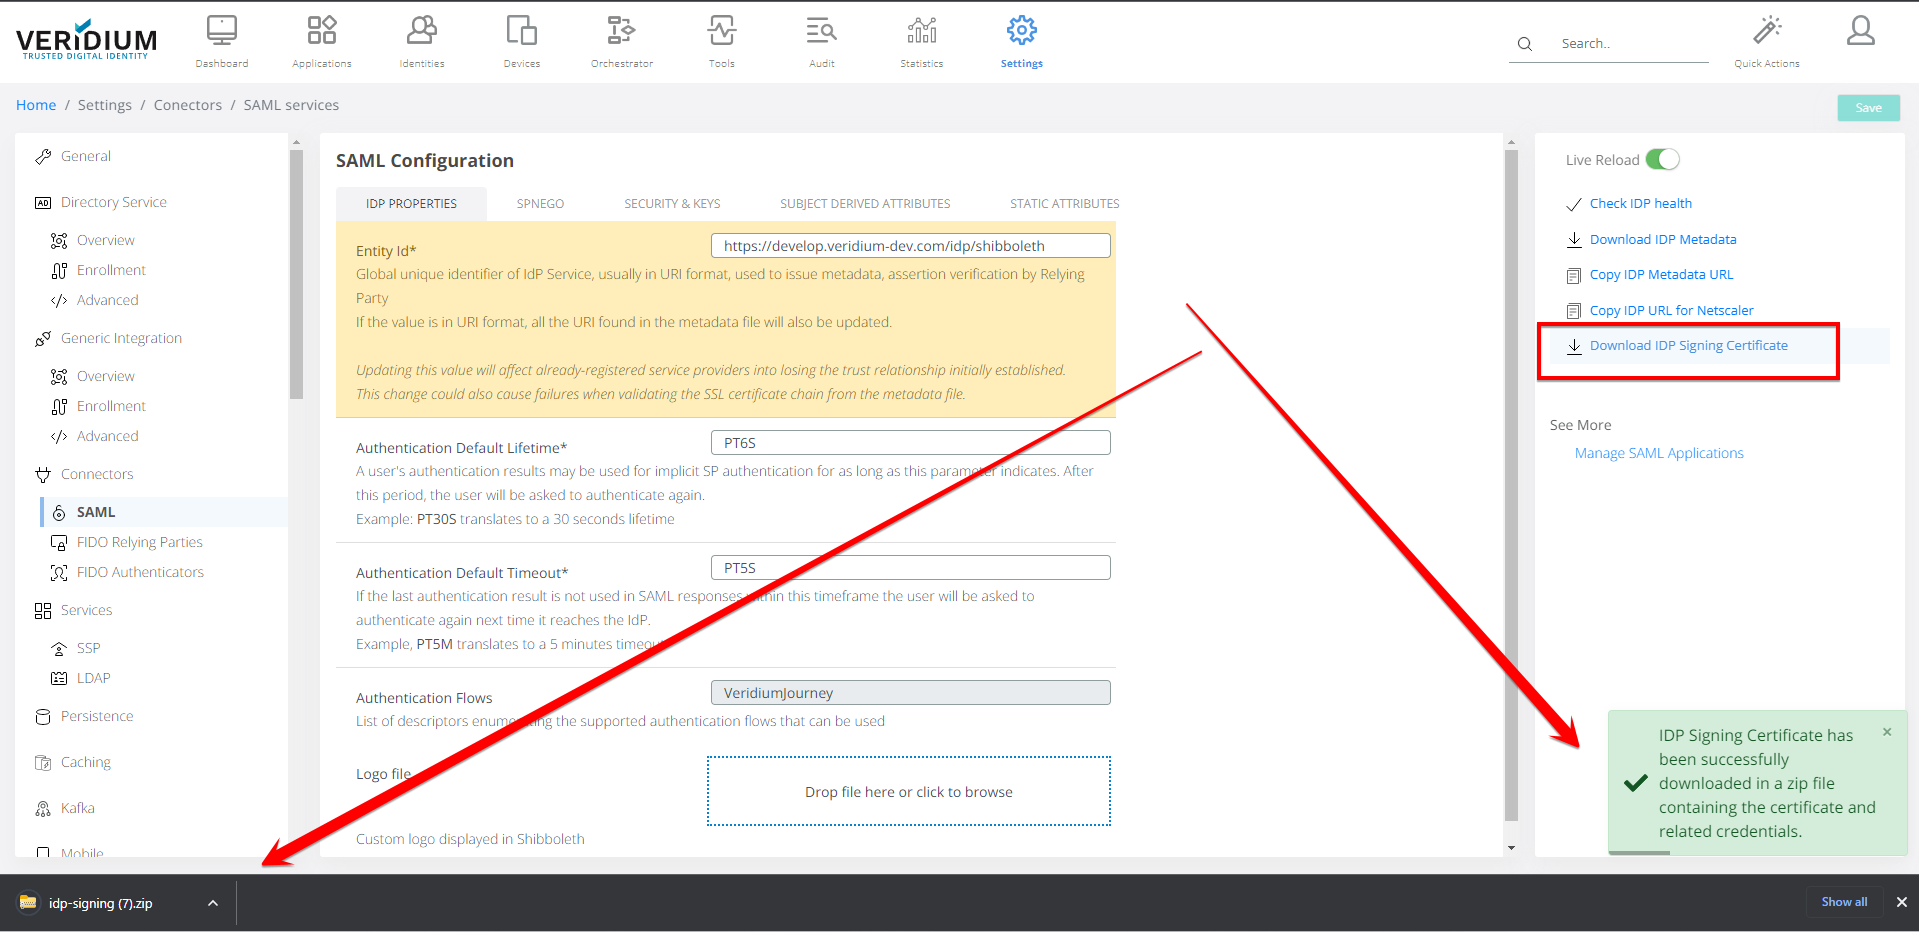This screenshot has height=932, width=1919.
Task: Open the Statistics chart icon
Action: [921, 32]
